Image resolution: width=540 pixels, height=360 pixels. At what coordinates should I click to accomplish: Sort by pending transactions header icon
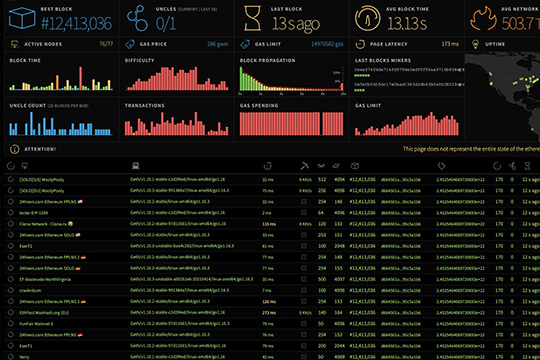336,166
